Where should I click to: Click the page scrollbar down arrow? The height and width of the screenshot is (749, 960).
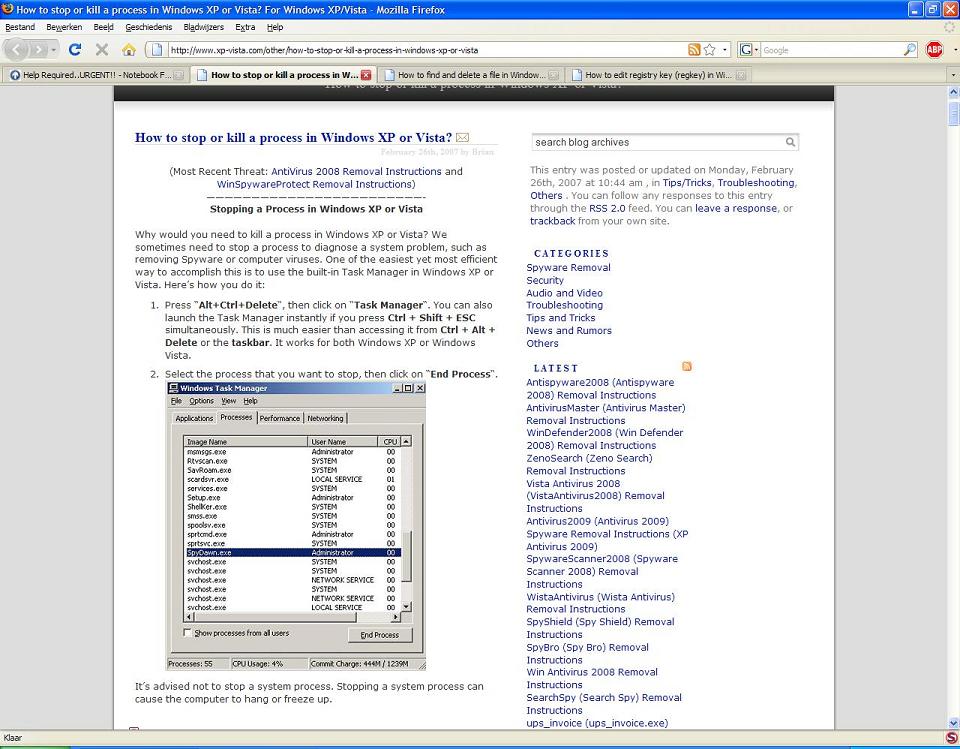[x=953, y=723]
